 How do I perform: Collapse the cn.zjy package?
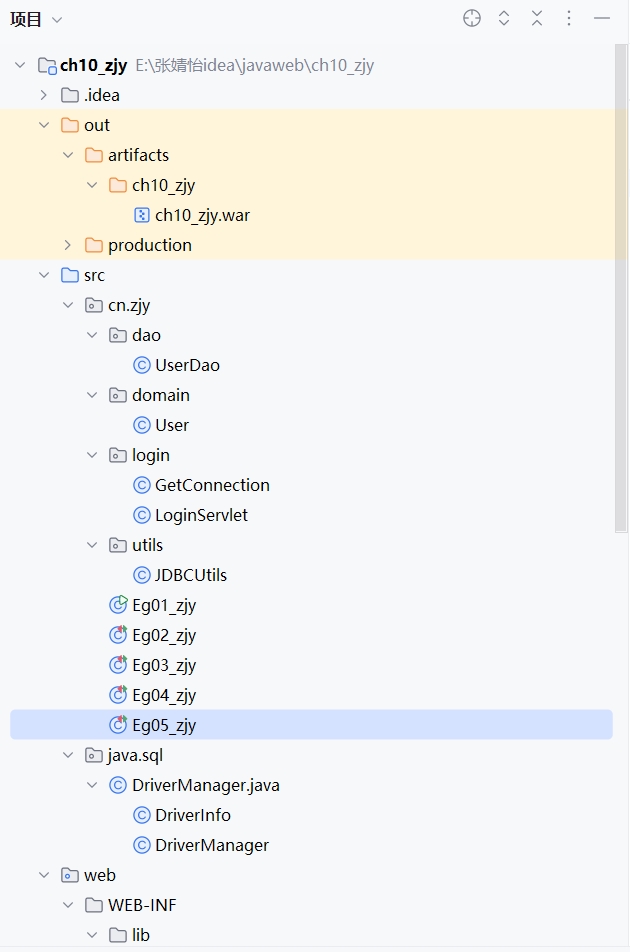tap(68, 305)
